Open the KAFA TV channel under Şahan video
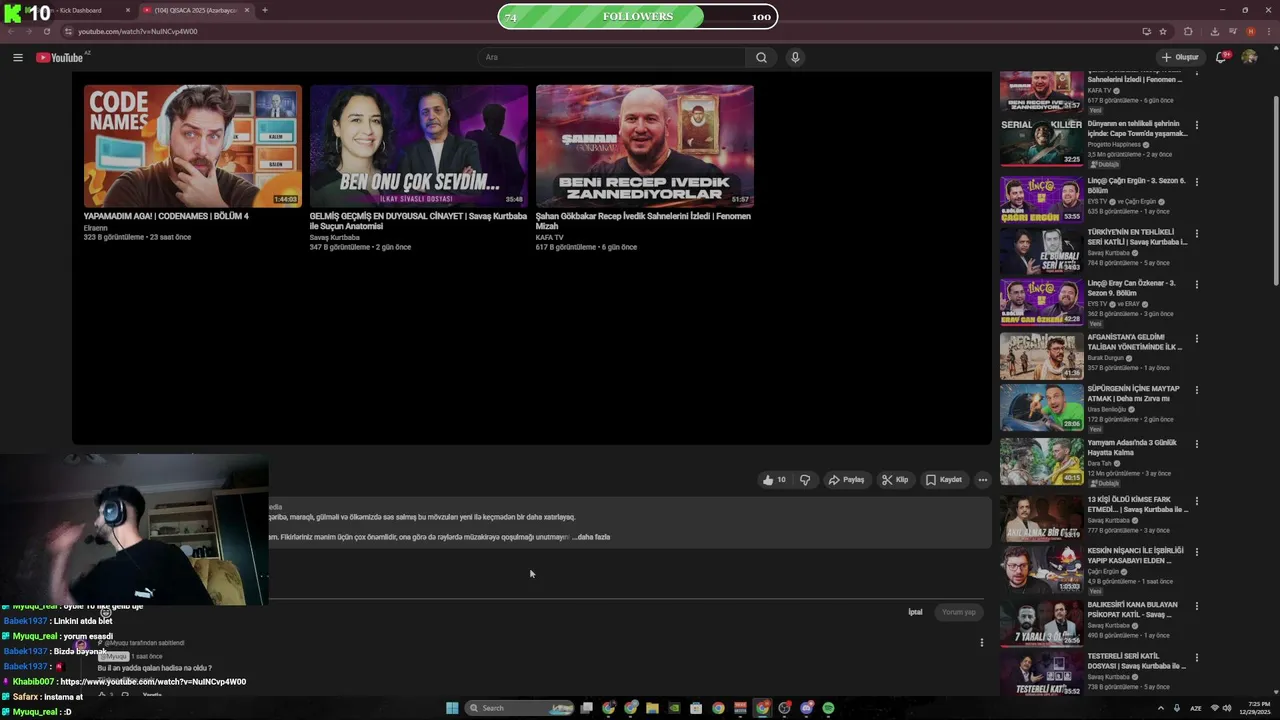Screen dimensions: 1280x720 [550, 238]
